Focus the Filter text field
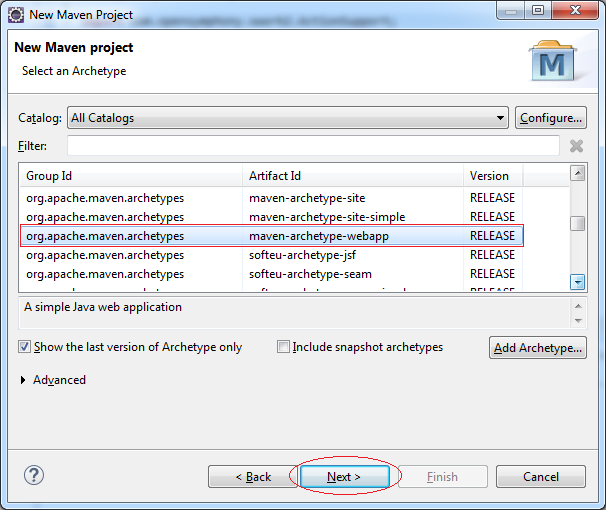Screen dimensions: 606x510 [x=313, y=146]
